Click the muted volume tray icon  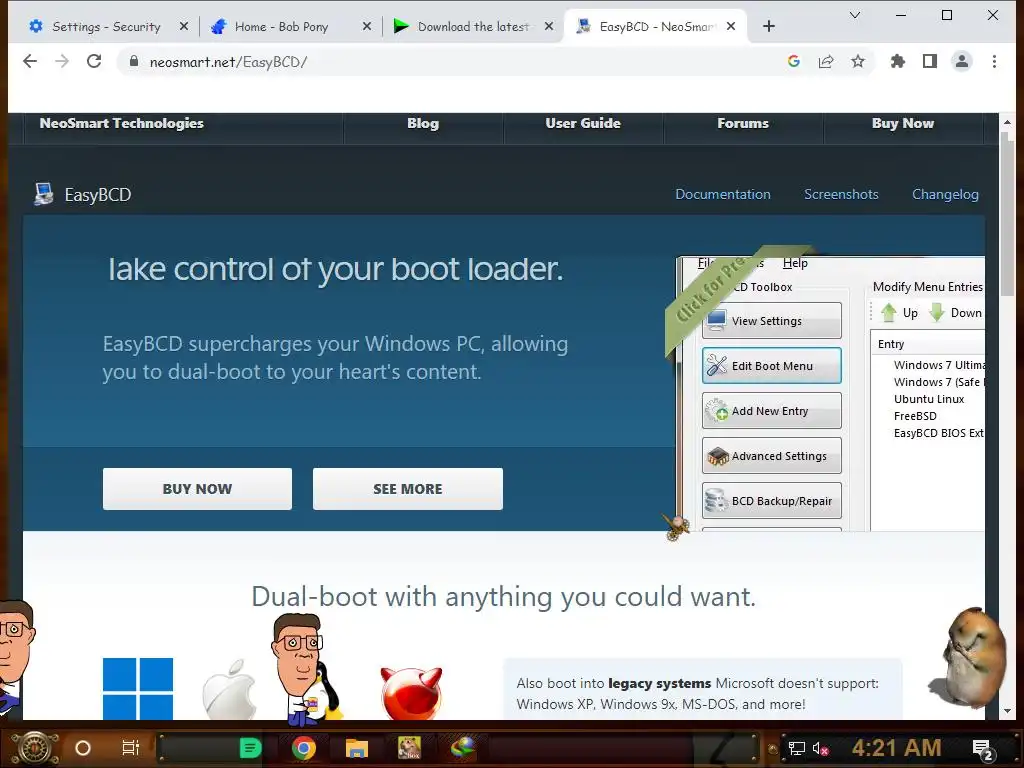(x=821, y=748)
